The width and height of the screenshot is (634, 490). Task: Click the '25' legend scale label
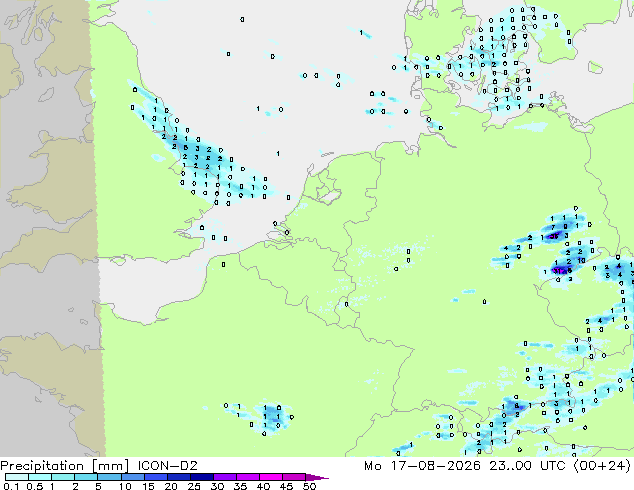(194, 486)
